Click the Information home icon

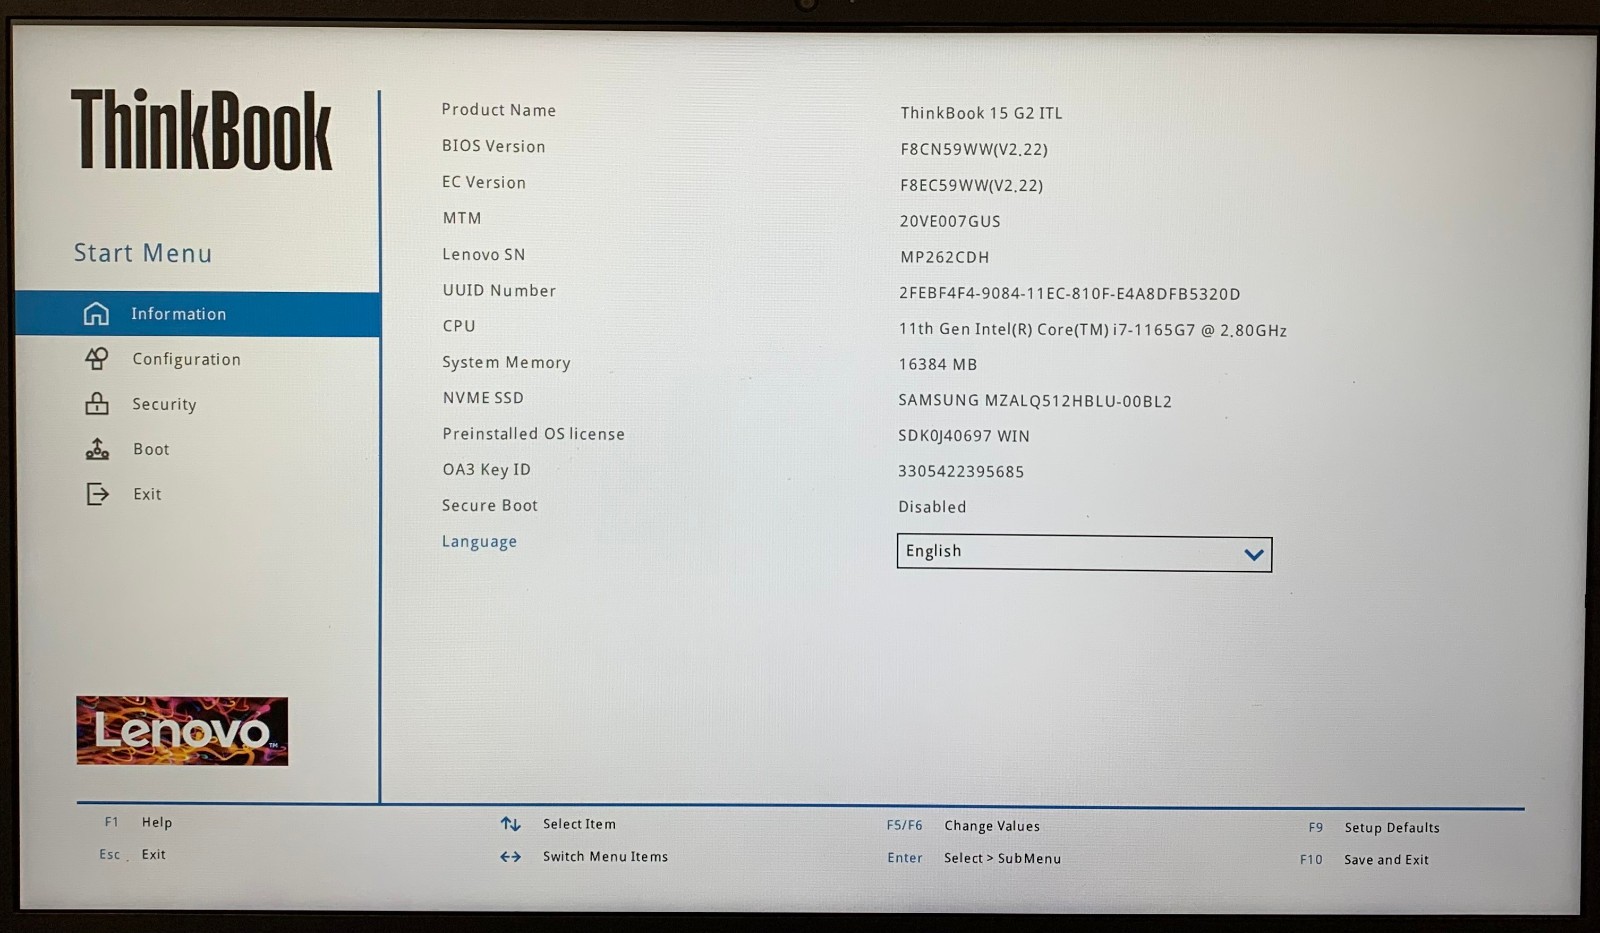pyautogui.click(x=96, y=314)
